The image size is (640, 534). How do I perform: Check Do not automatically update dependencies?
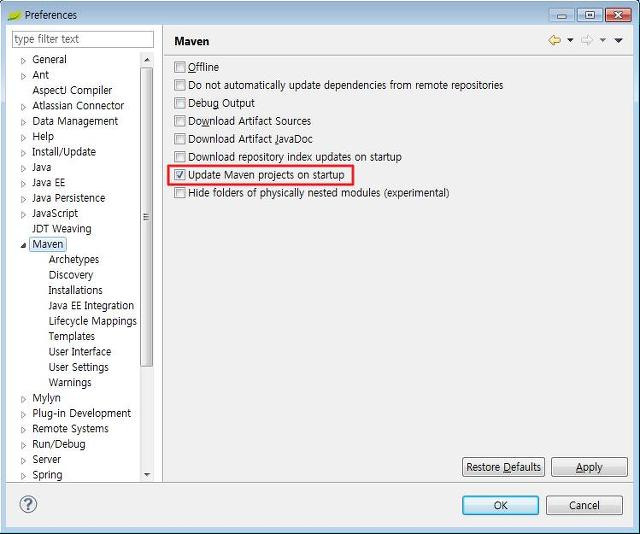[x=180, y=85]
